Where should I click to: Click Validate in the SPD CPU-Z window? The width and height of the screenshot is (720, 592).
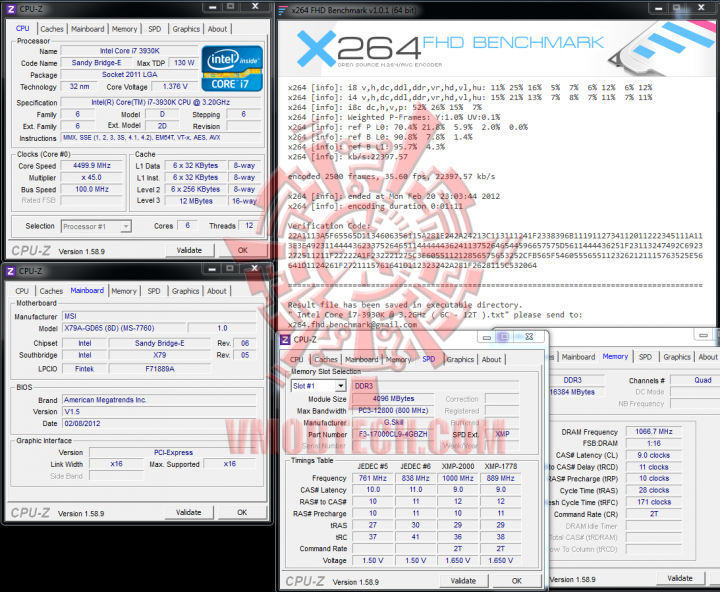click(x=463, y=581)
